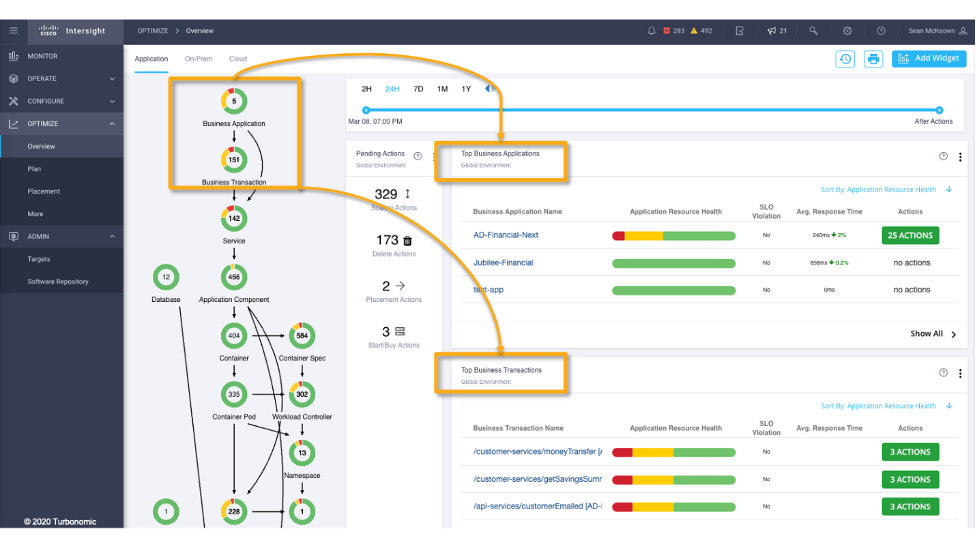Open the AD-Financial-Next application link

506,235
